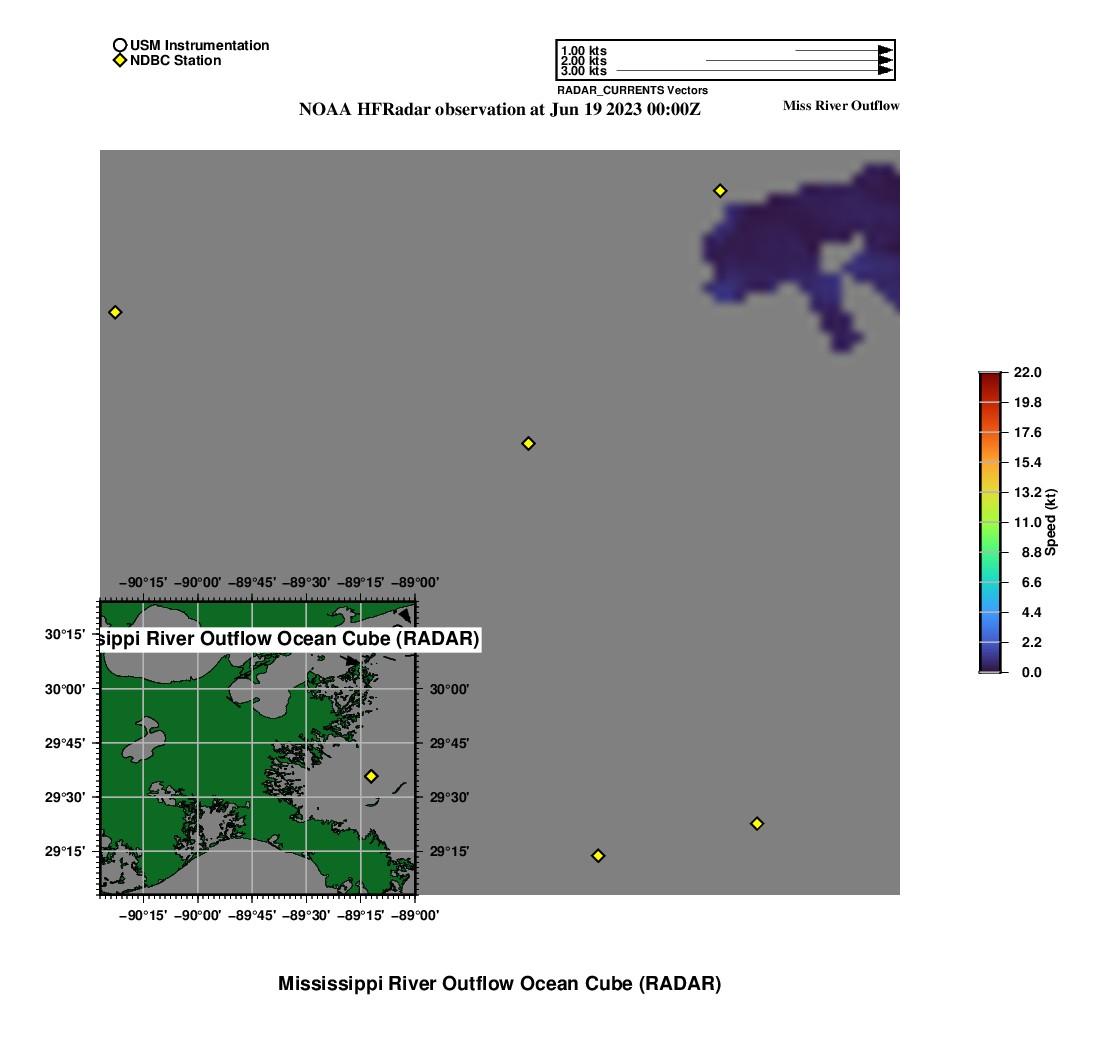Pick the NDBC station diamond inside the inset map
The height and width of the screenshot is (1050, 1100).
click(x=371, y=776)
